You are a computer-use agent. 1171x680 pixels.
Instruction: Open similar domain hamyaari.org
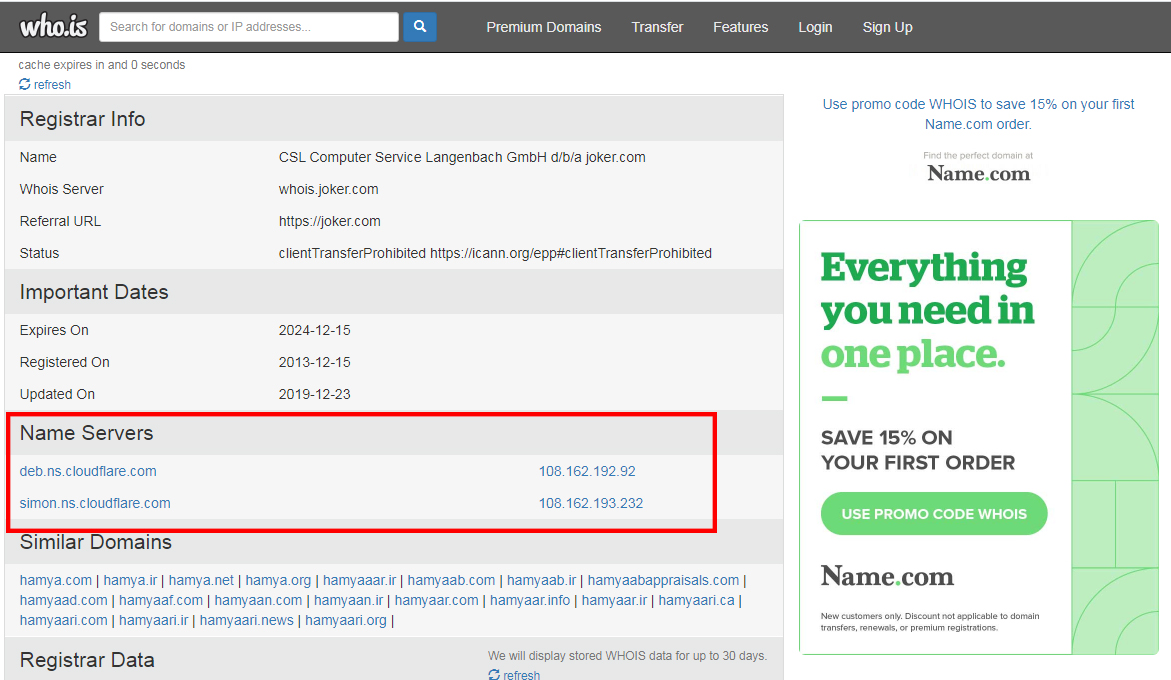(346, 620)
